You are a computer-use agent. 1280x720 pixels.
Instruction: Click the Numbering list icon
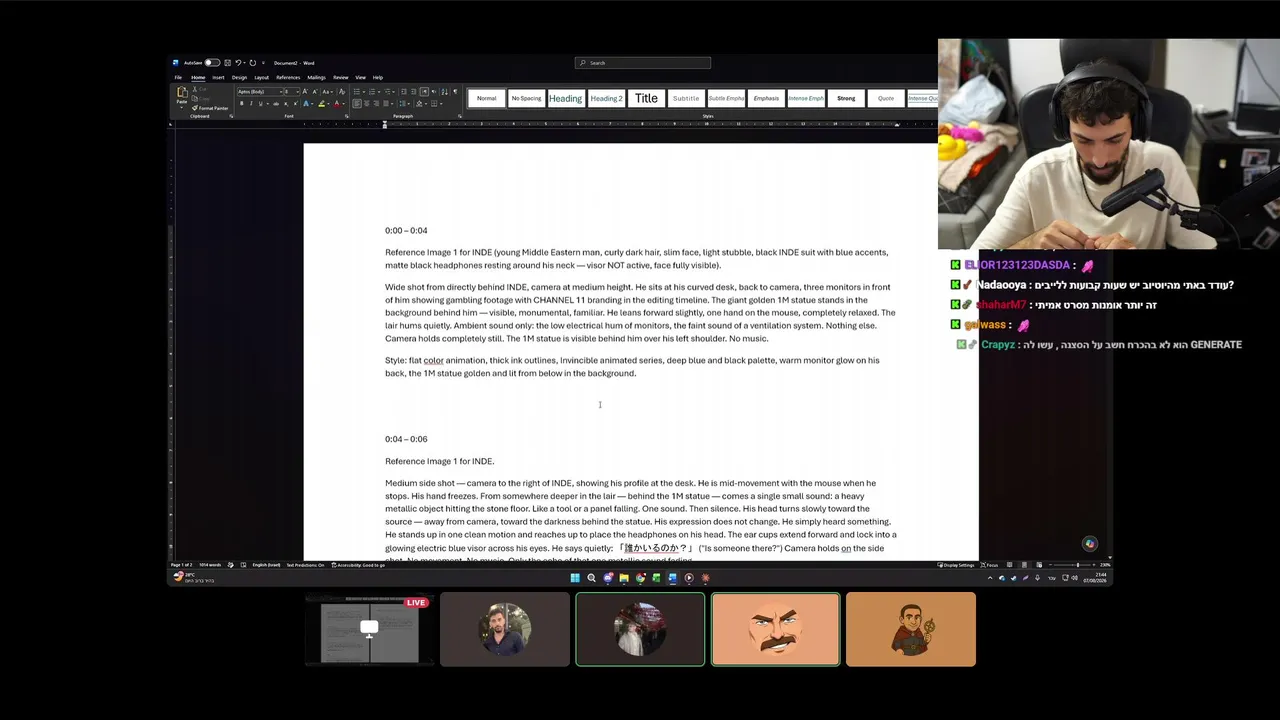tap(372, 92)
